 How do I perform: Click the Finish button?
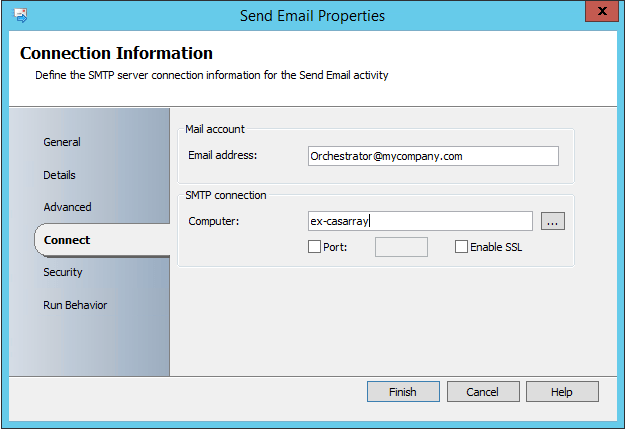click(403, 392)
